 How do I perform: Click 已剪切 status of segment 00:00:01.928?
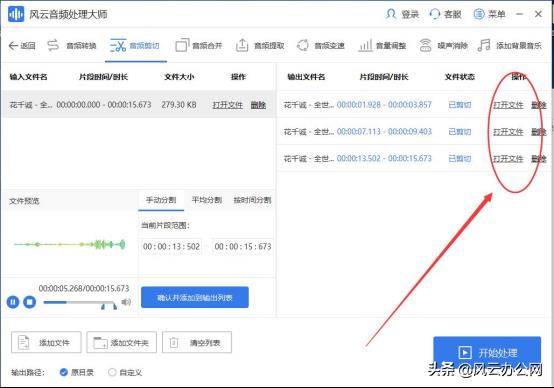tap(460, 105)
